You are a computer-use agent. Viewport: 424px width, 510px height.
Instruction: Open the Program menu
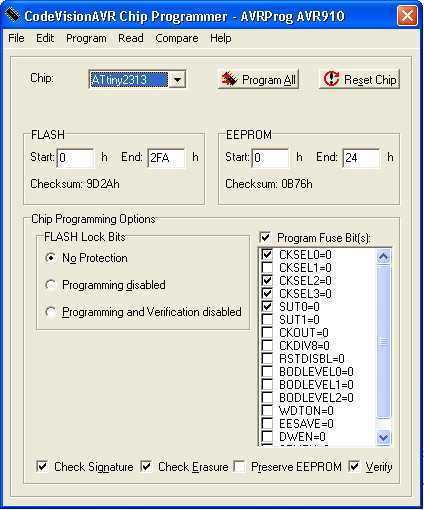click(x=86, y=38)
